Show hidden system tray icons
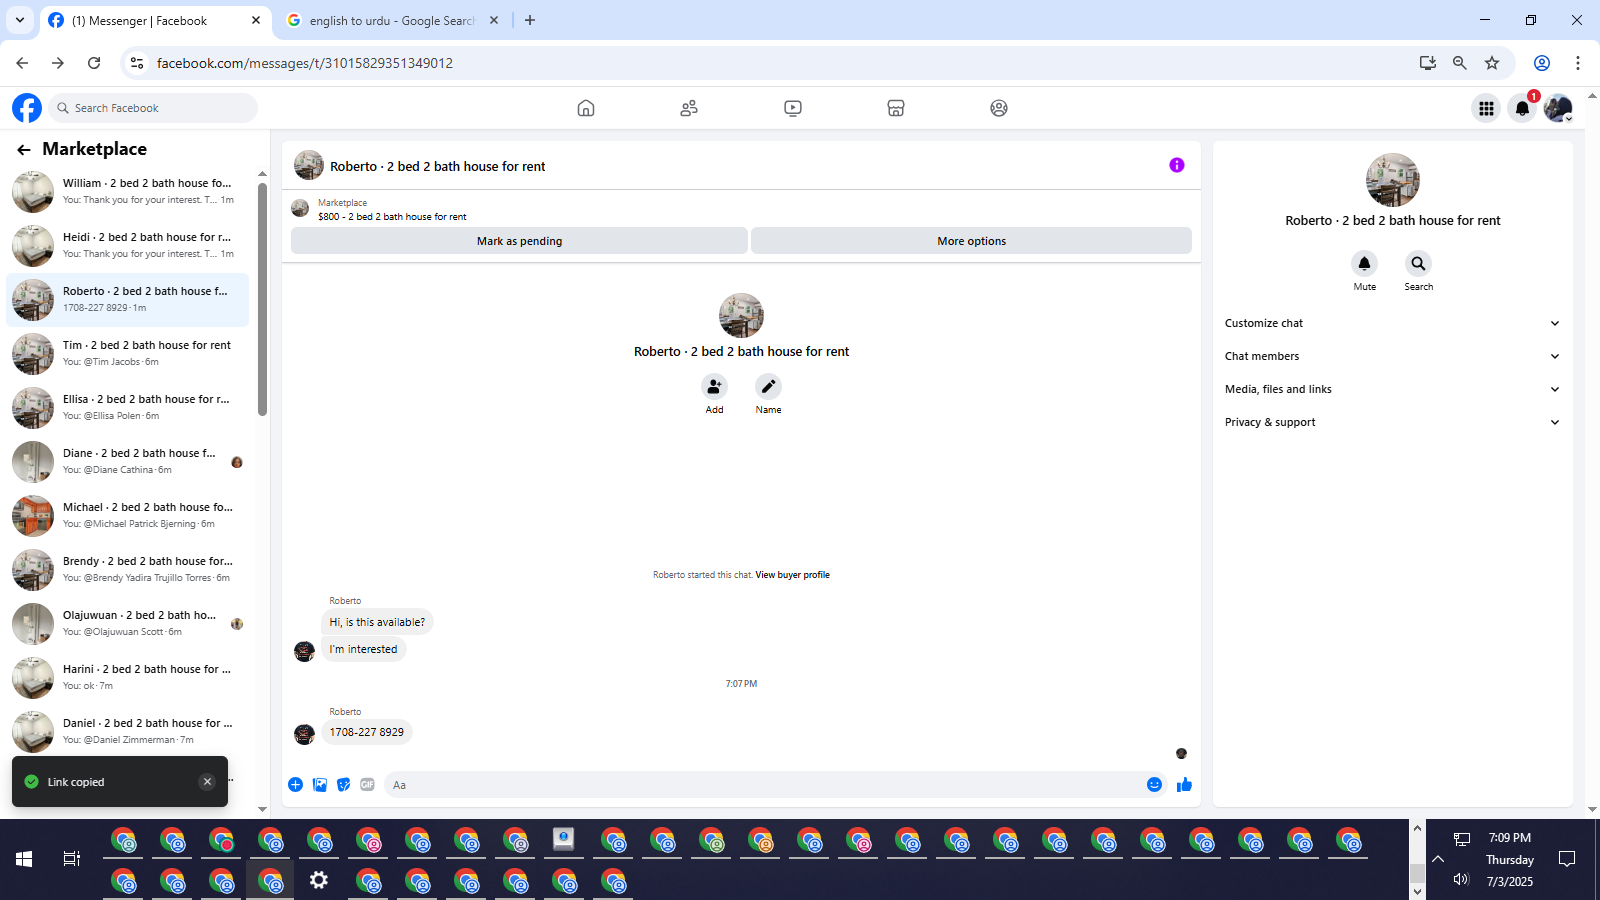Viewport: 1600px width, 900px height. (1438, 859)
